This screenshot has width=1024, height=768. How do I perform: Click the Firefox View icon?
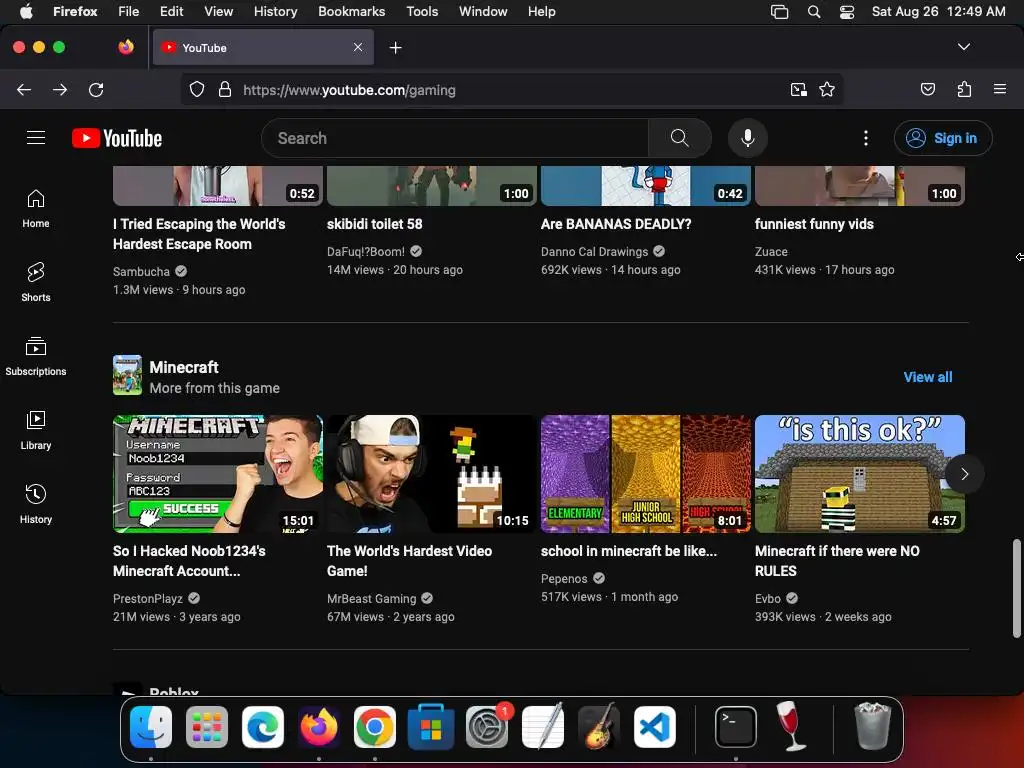click(x=126, y=47)
